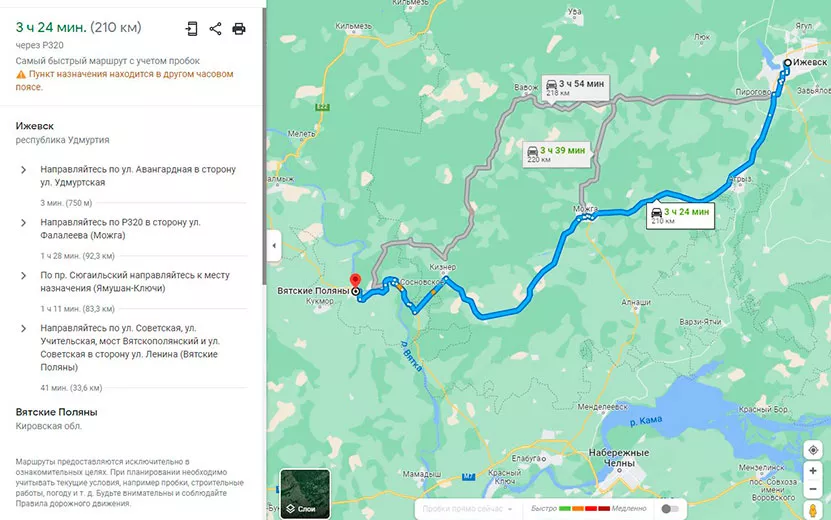Click the Ижевск origin marker
The width and height of the screenshot is (831, 520).
coord(788,63)
